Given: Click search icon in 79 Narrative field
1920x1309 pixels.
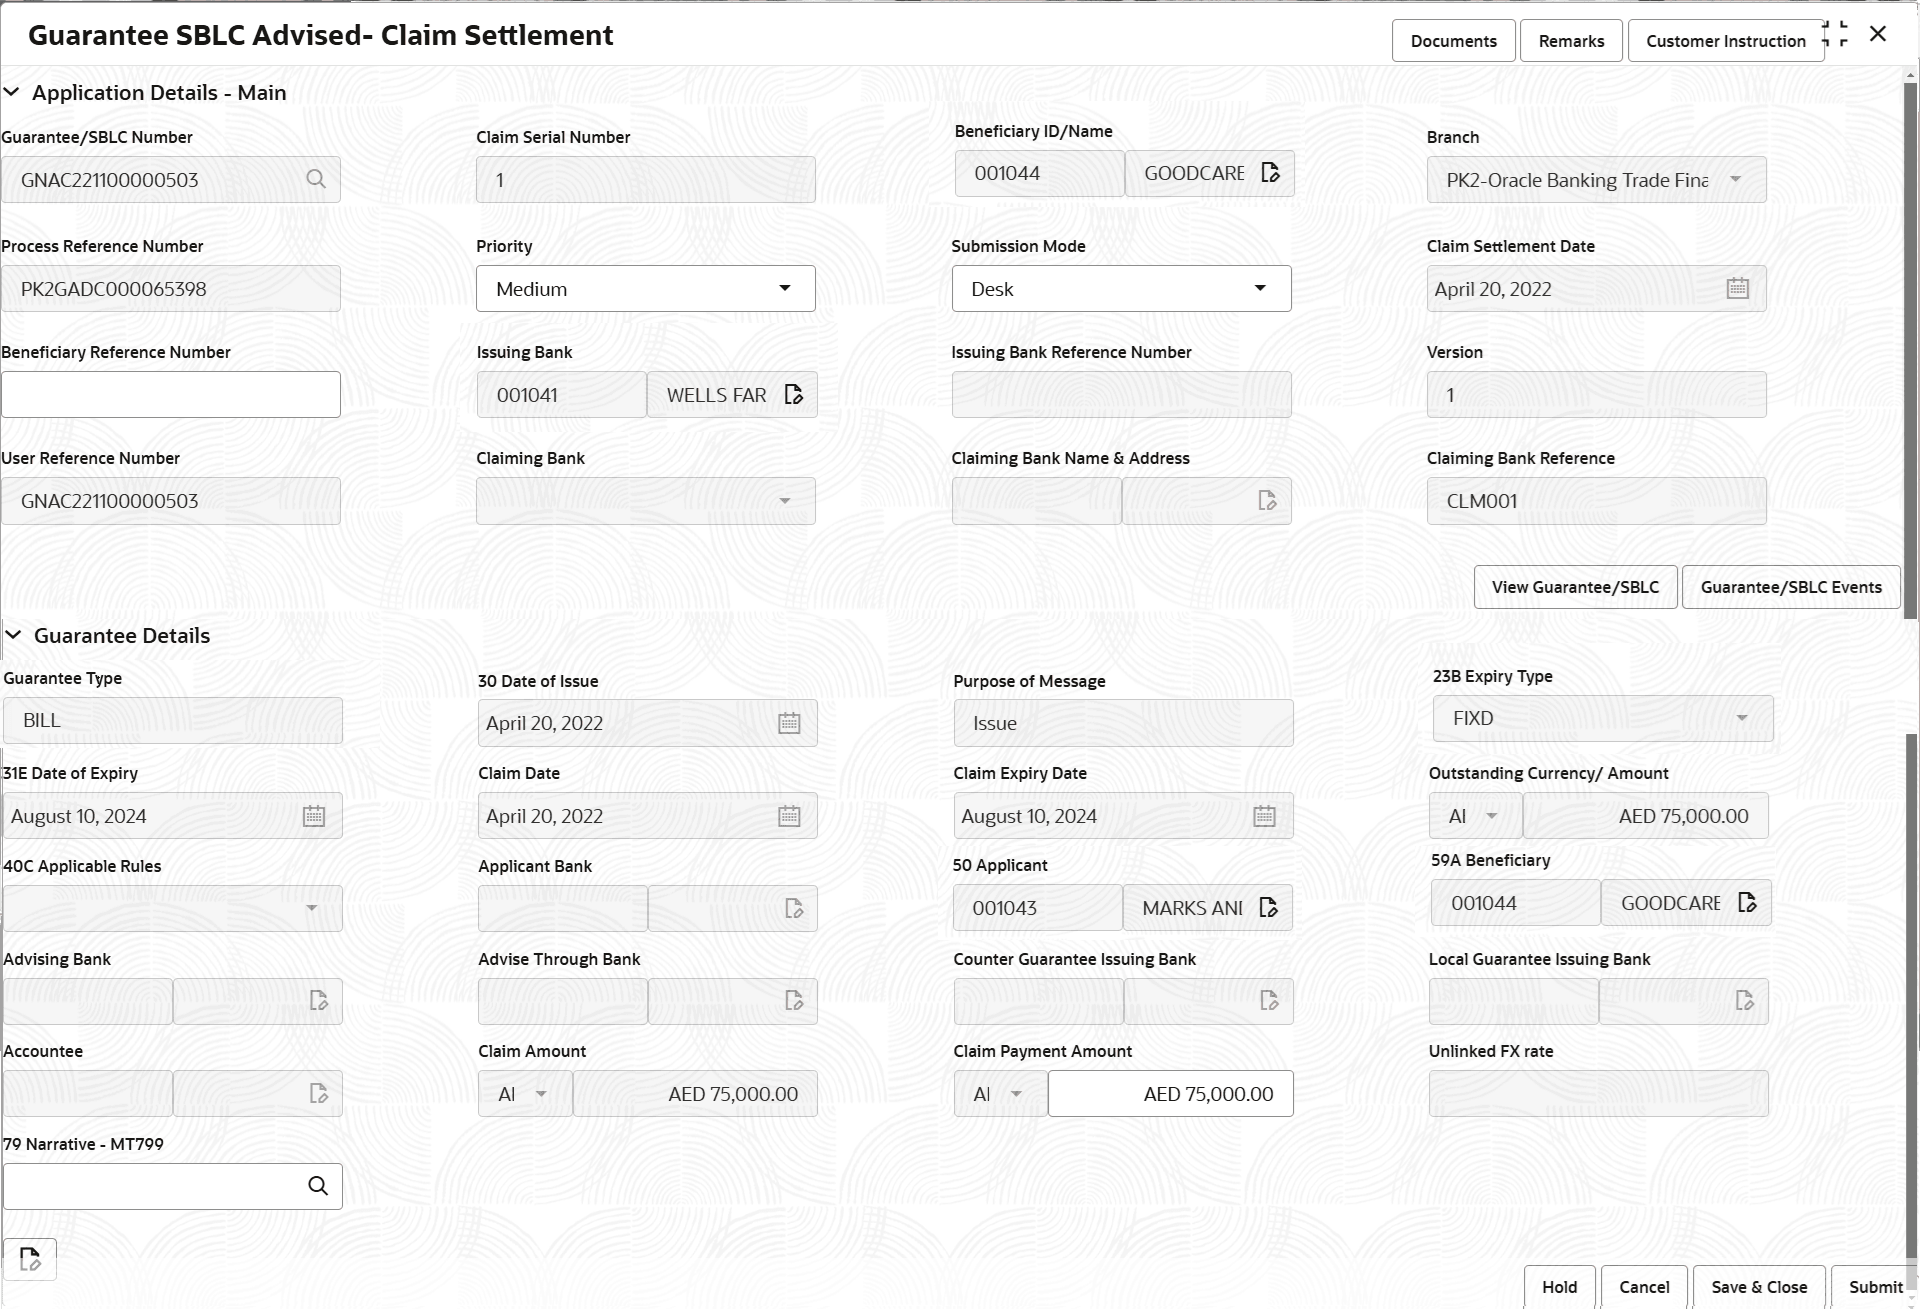Looking at the screenshot, I should pyautogui.click(x=318, y=1186).
